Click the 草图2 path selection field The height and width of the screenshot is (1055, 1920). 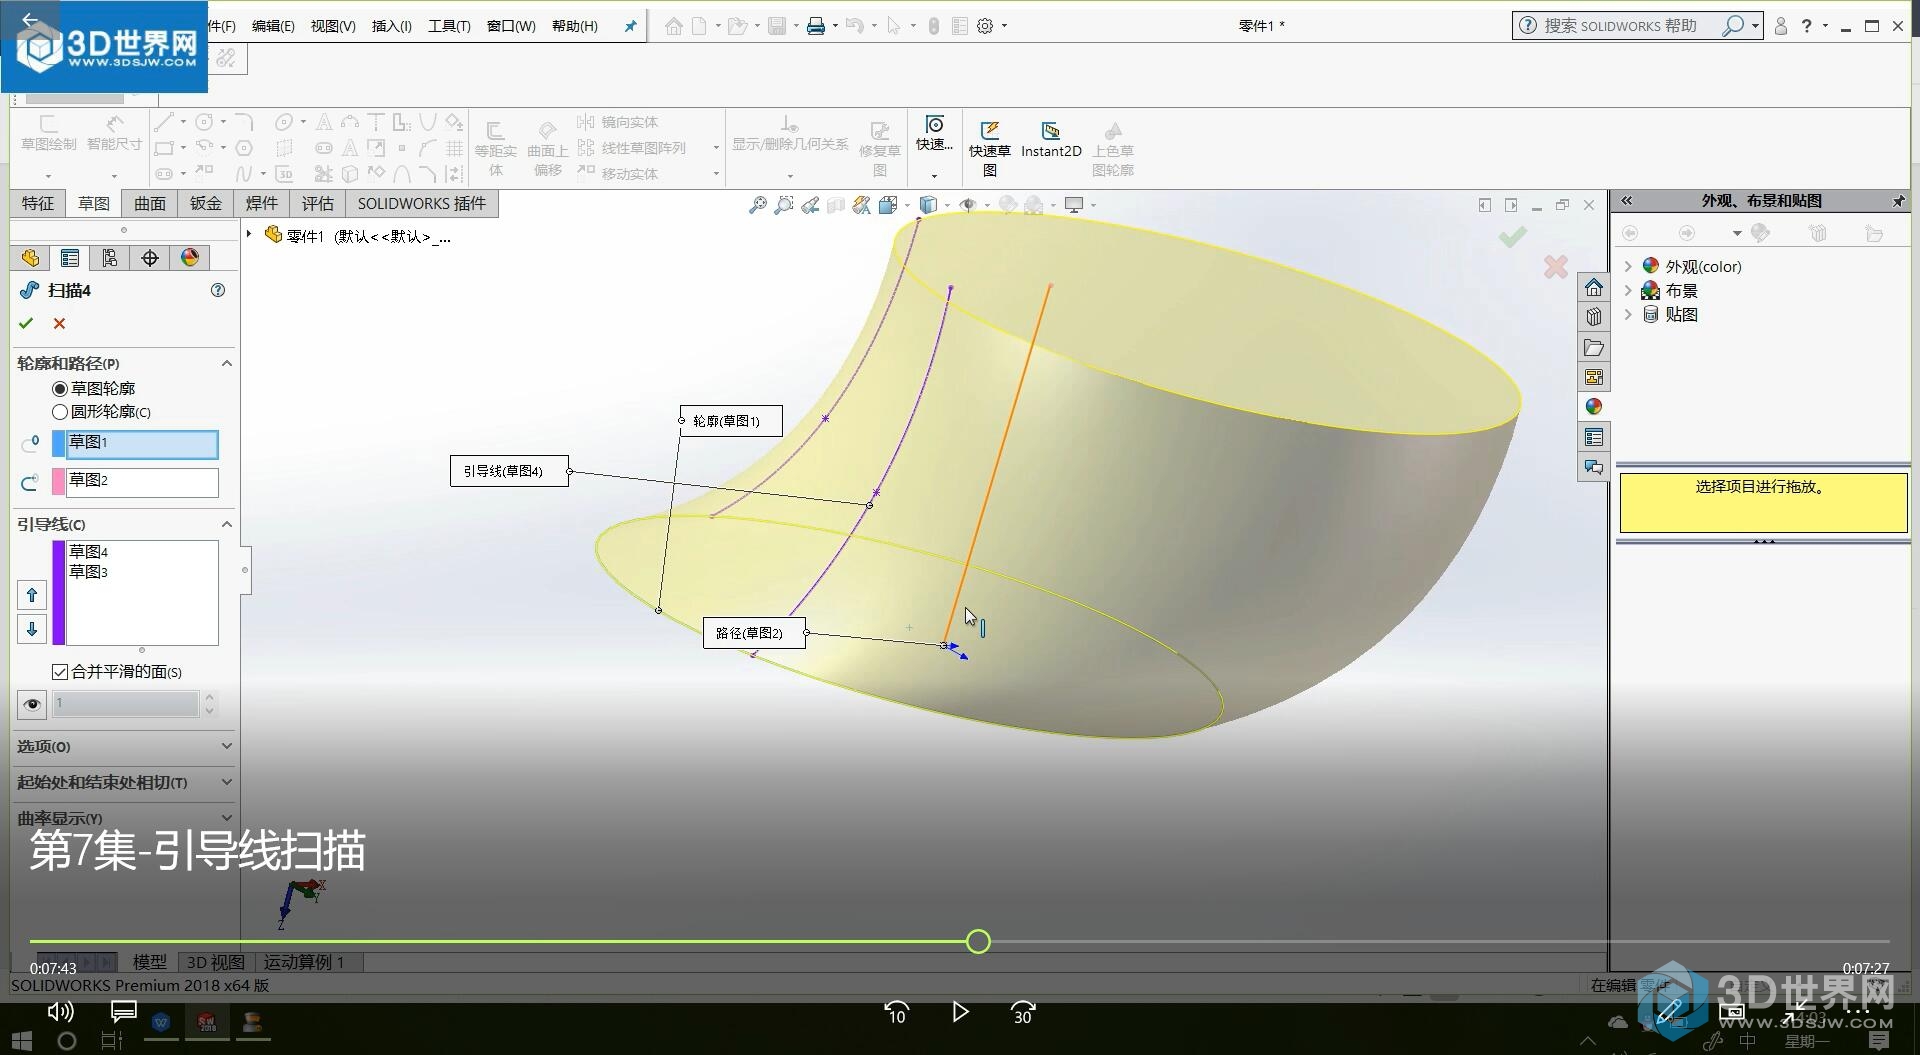142,482
